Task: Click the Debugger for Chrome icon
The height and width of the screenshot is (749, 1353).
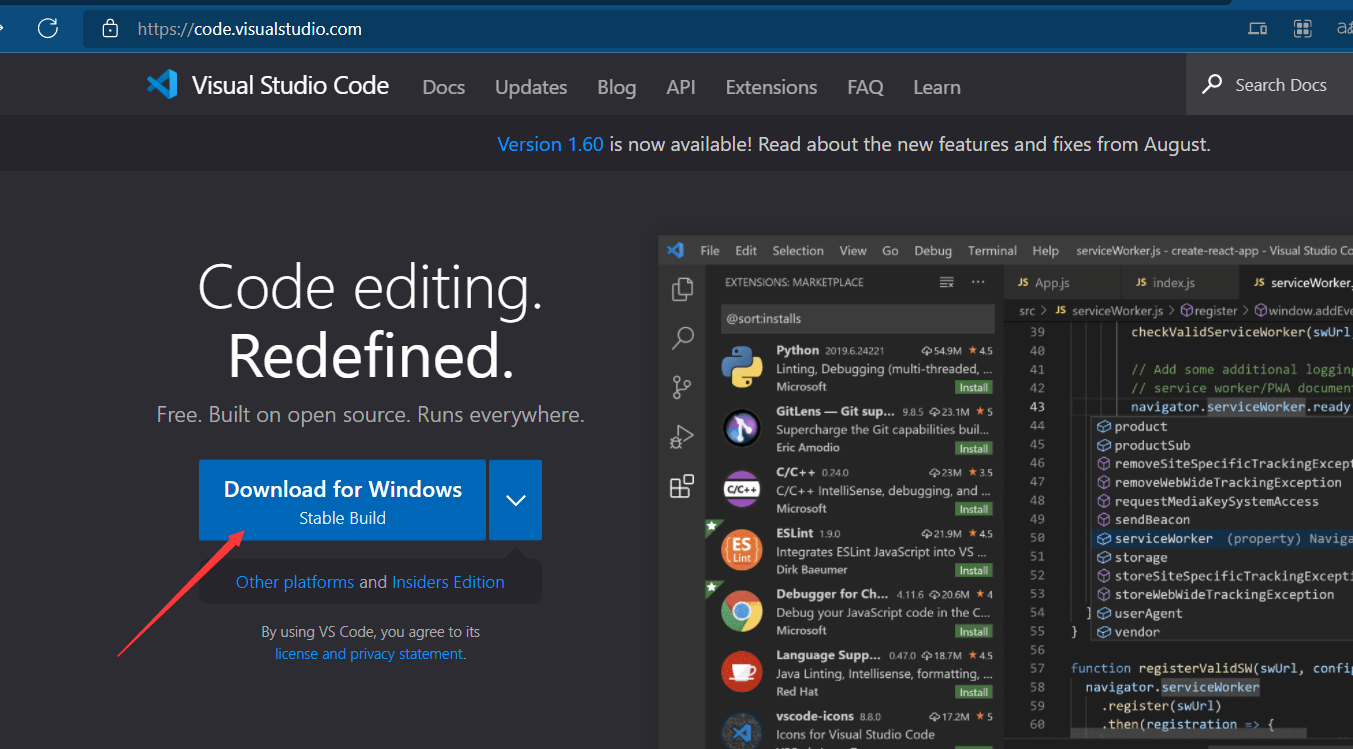Action: click(742, 611)
